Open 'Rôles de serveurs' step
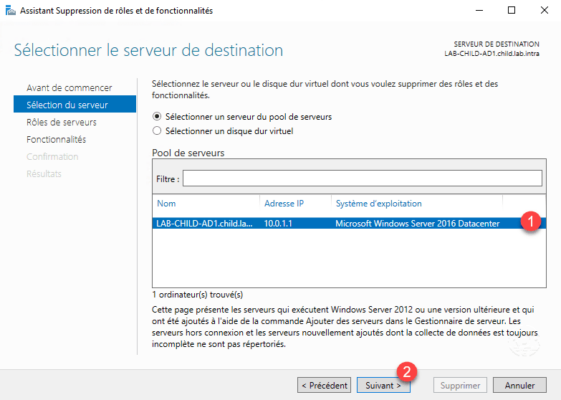The height and width of the screenshot is (400, 561). click(x=61, y=122)
